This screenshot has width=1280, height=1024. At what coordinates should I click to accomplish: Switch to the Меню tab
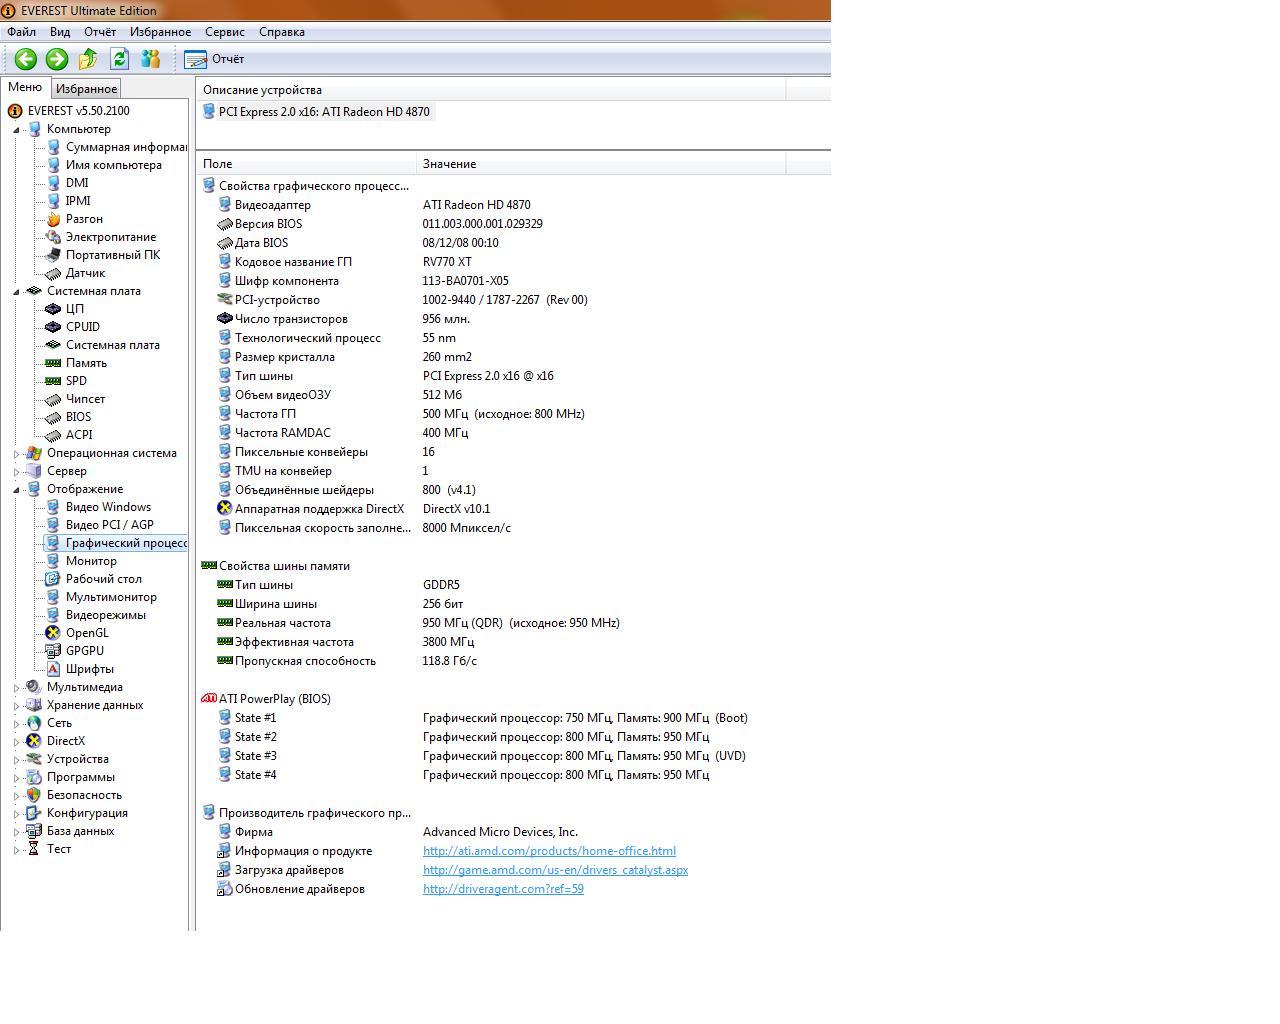pos(25,87)
